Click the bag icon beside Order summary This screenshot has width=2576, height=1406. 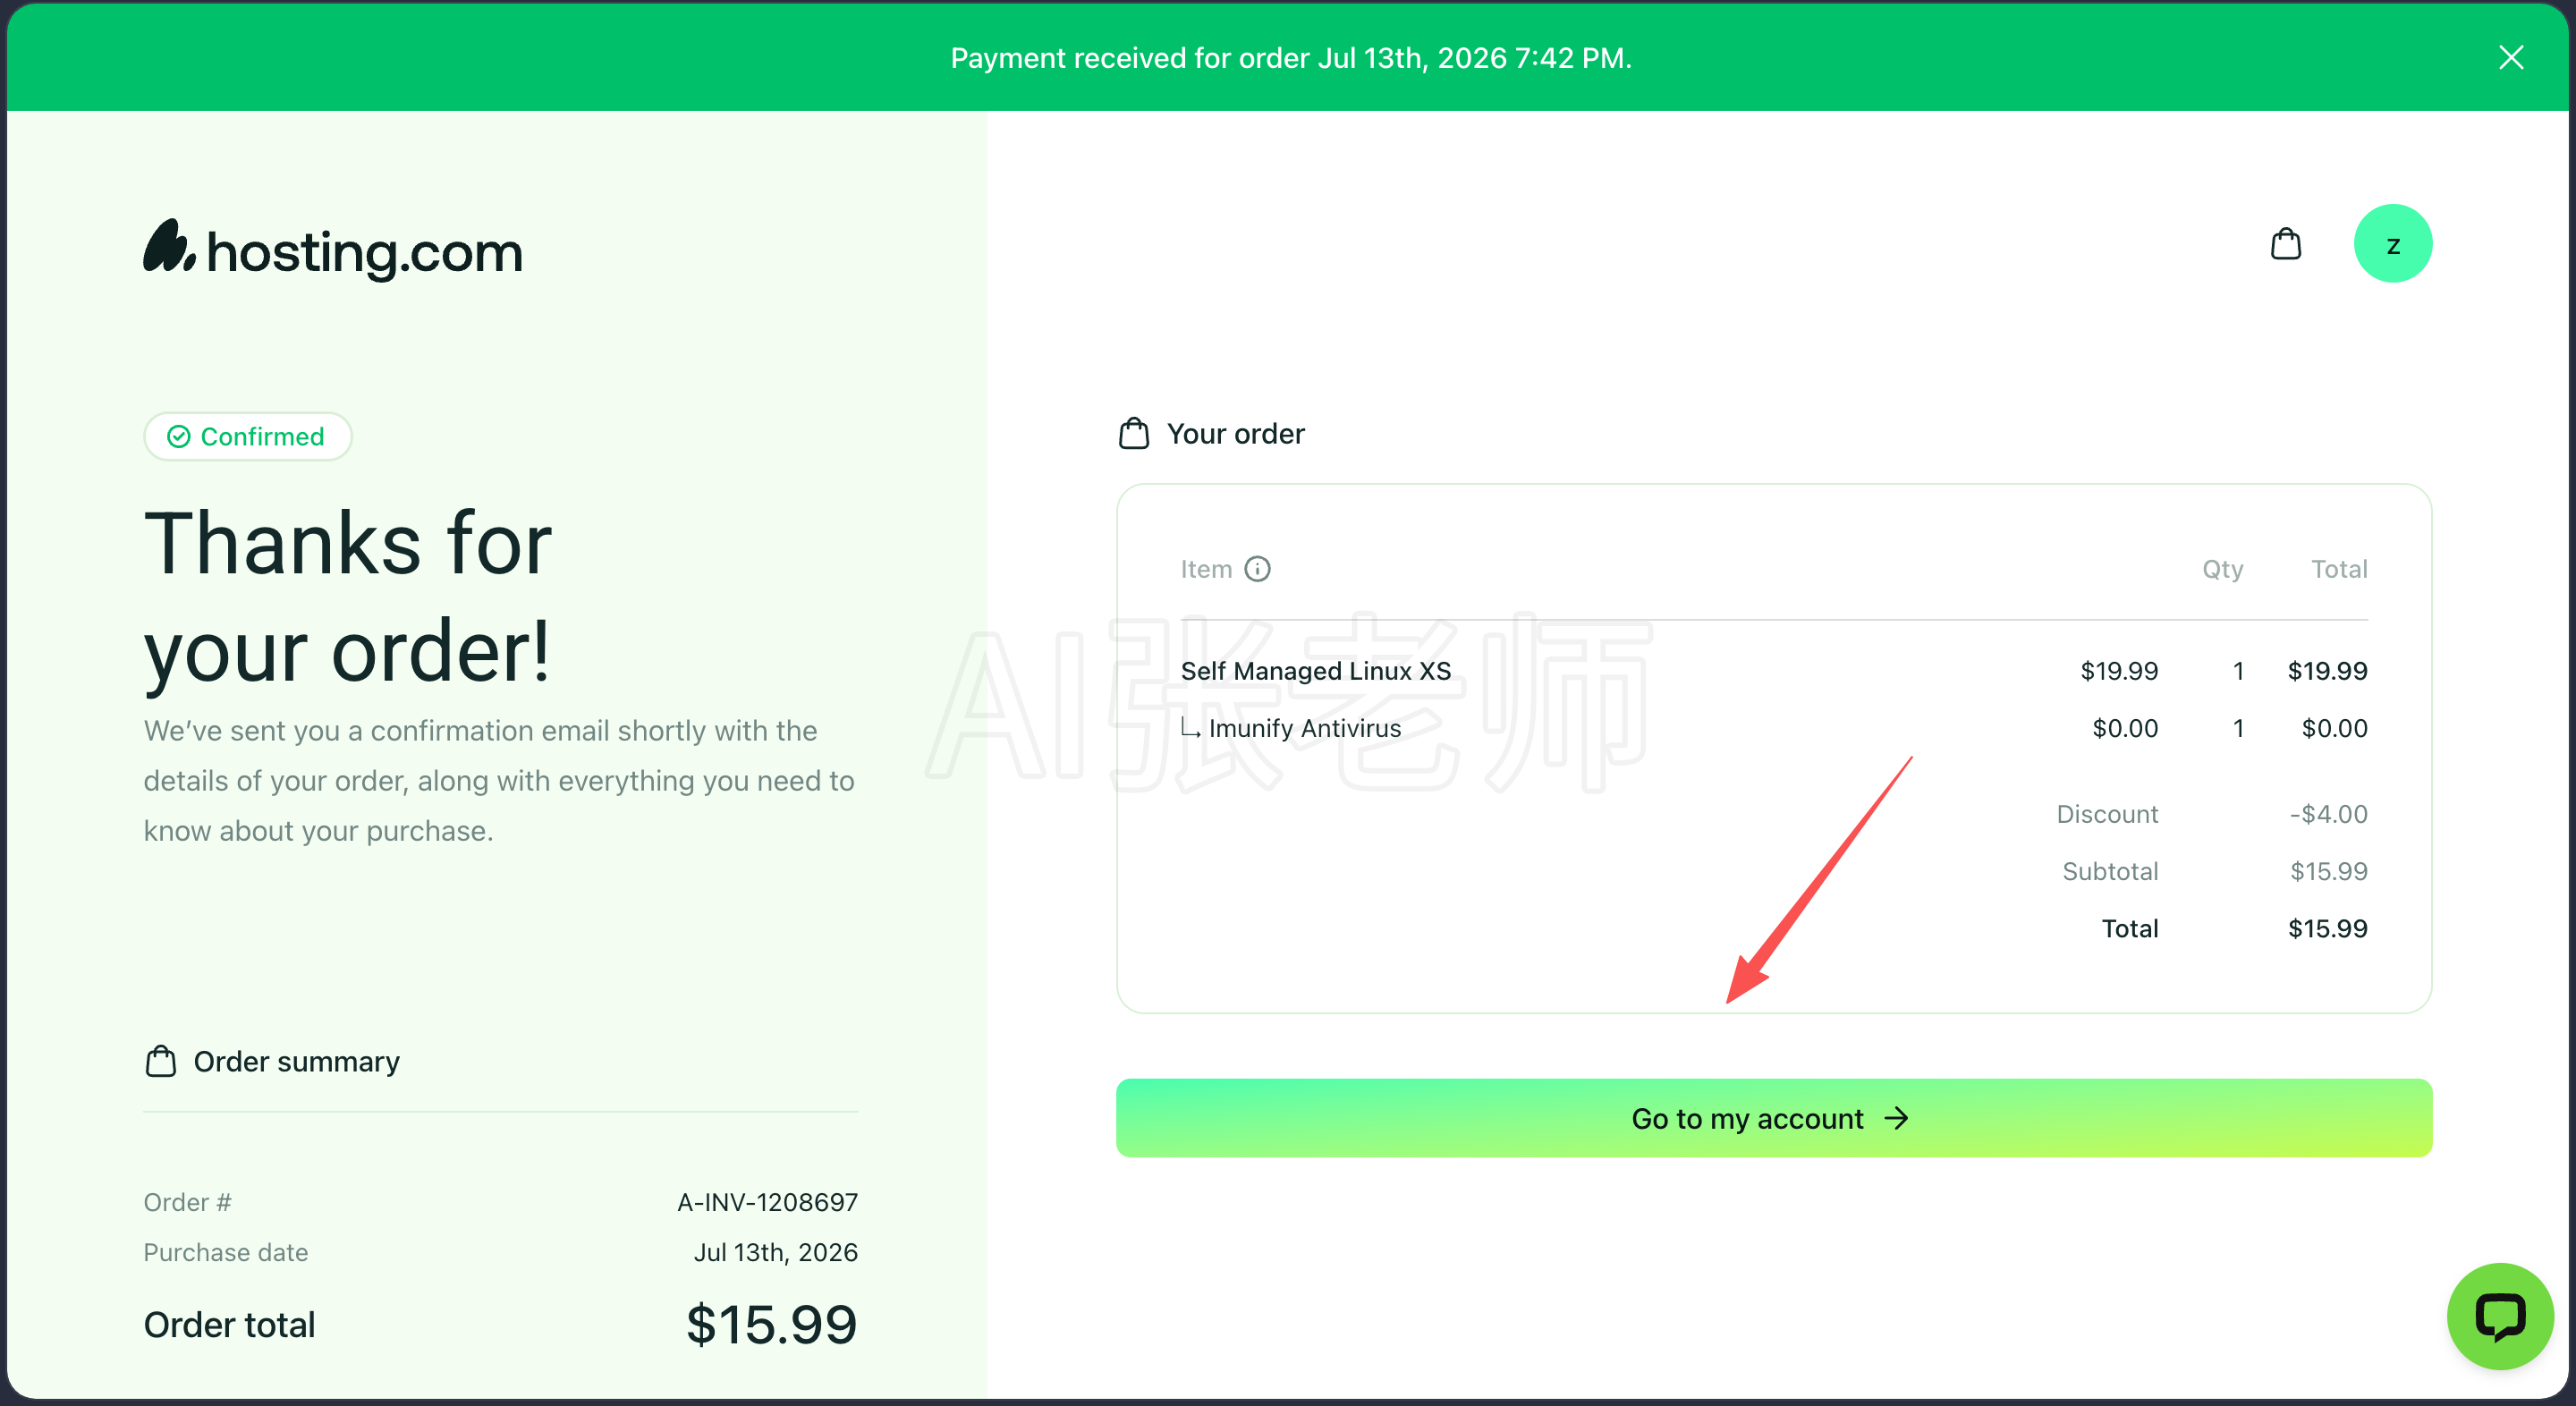tap(160, 1061)
